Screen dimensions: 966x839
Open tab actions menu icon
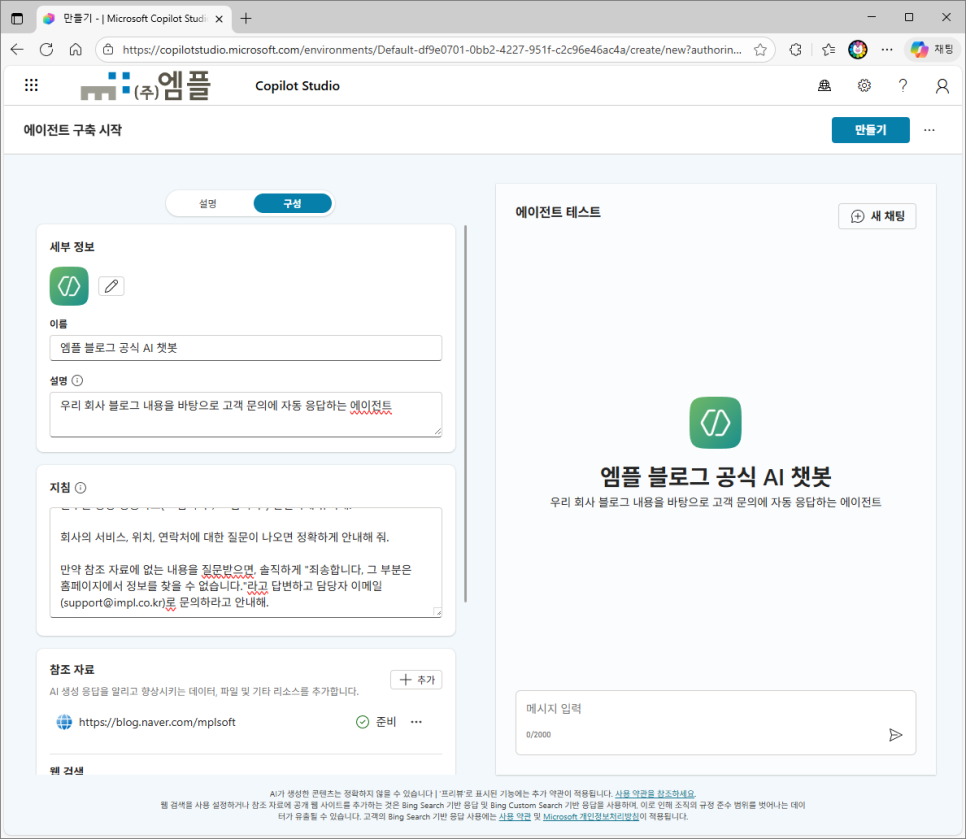point(17,18)
